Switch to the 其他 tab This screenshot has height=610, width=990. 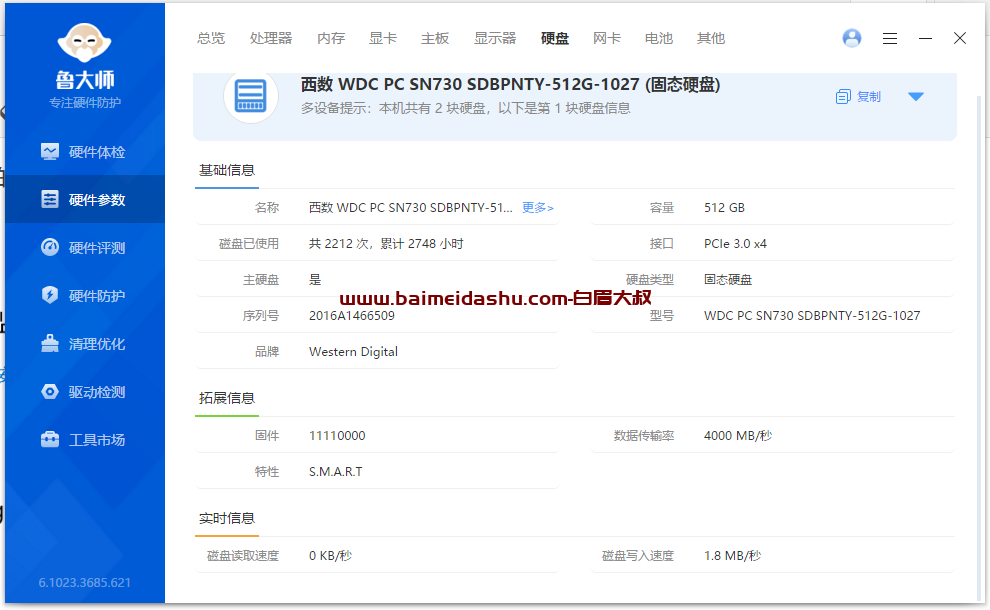tap(710, 39)
